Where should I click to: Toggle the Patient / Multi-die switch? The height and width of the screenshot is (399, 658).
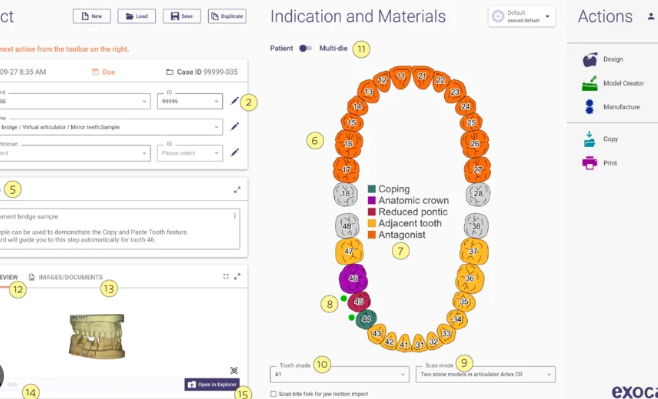tap(306, 48)
